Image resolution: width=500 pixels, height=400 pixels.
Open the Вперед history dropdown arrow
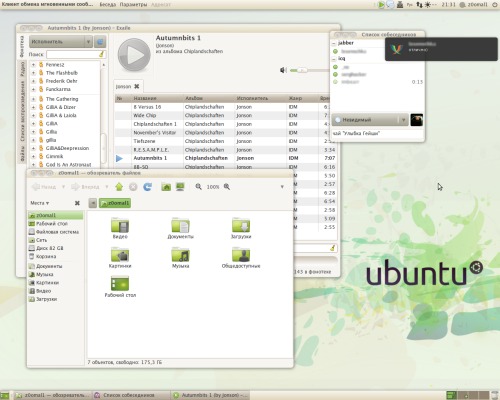[107, 187]
